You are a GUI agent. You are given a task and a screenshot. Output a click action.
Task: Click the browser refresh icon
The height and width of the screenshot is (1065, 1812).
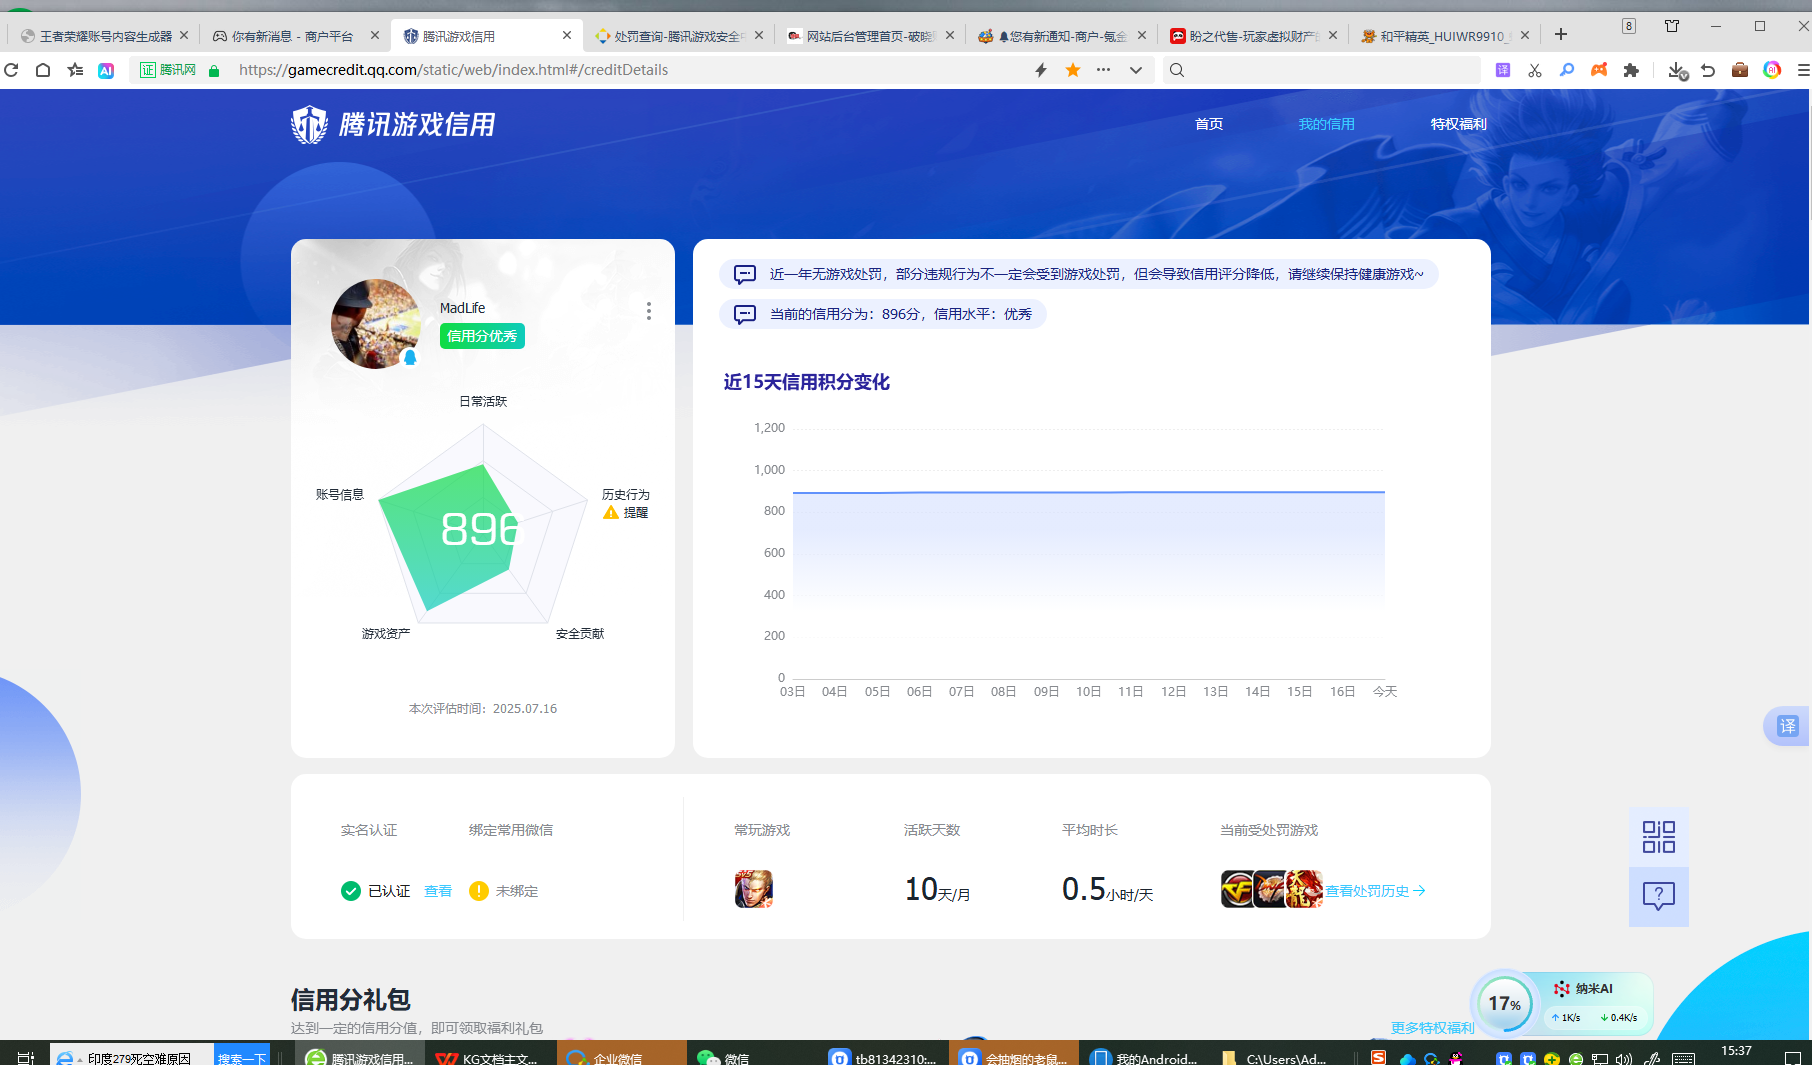(12, 70)
